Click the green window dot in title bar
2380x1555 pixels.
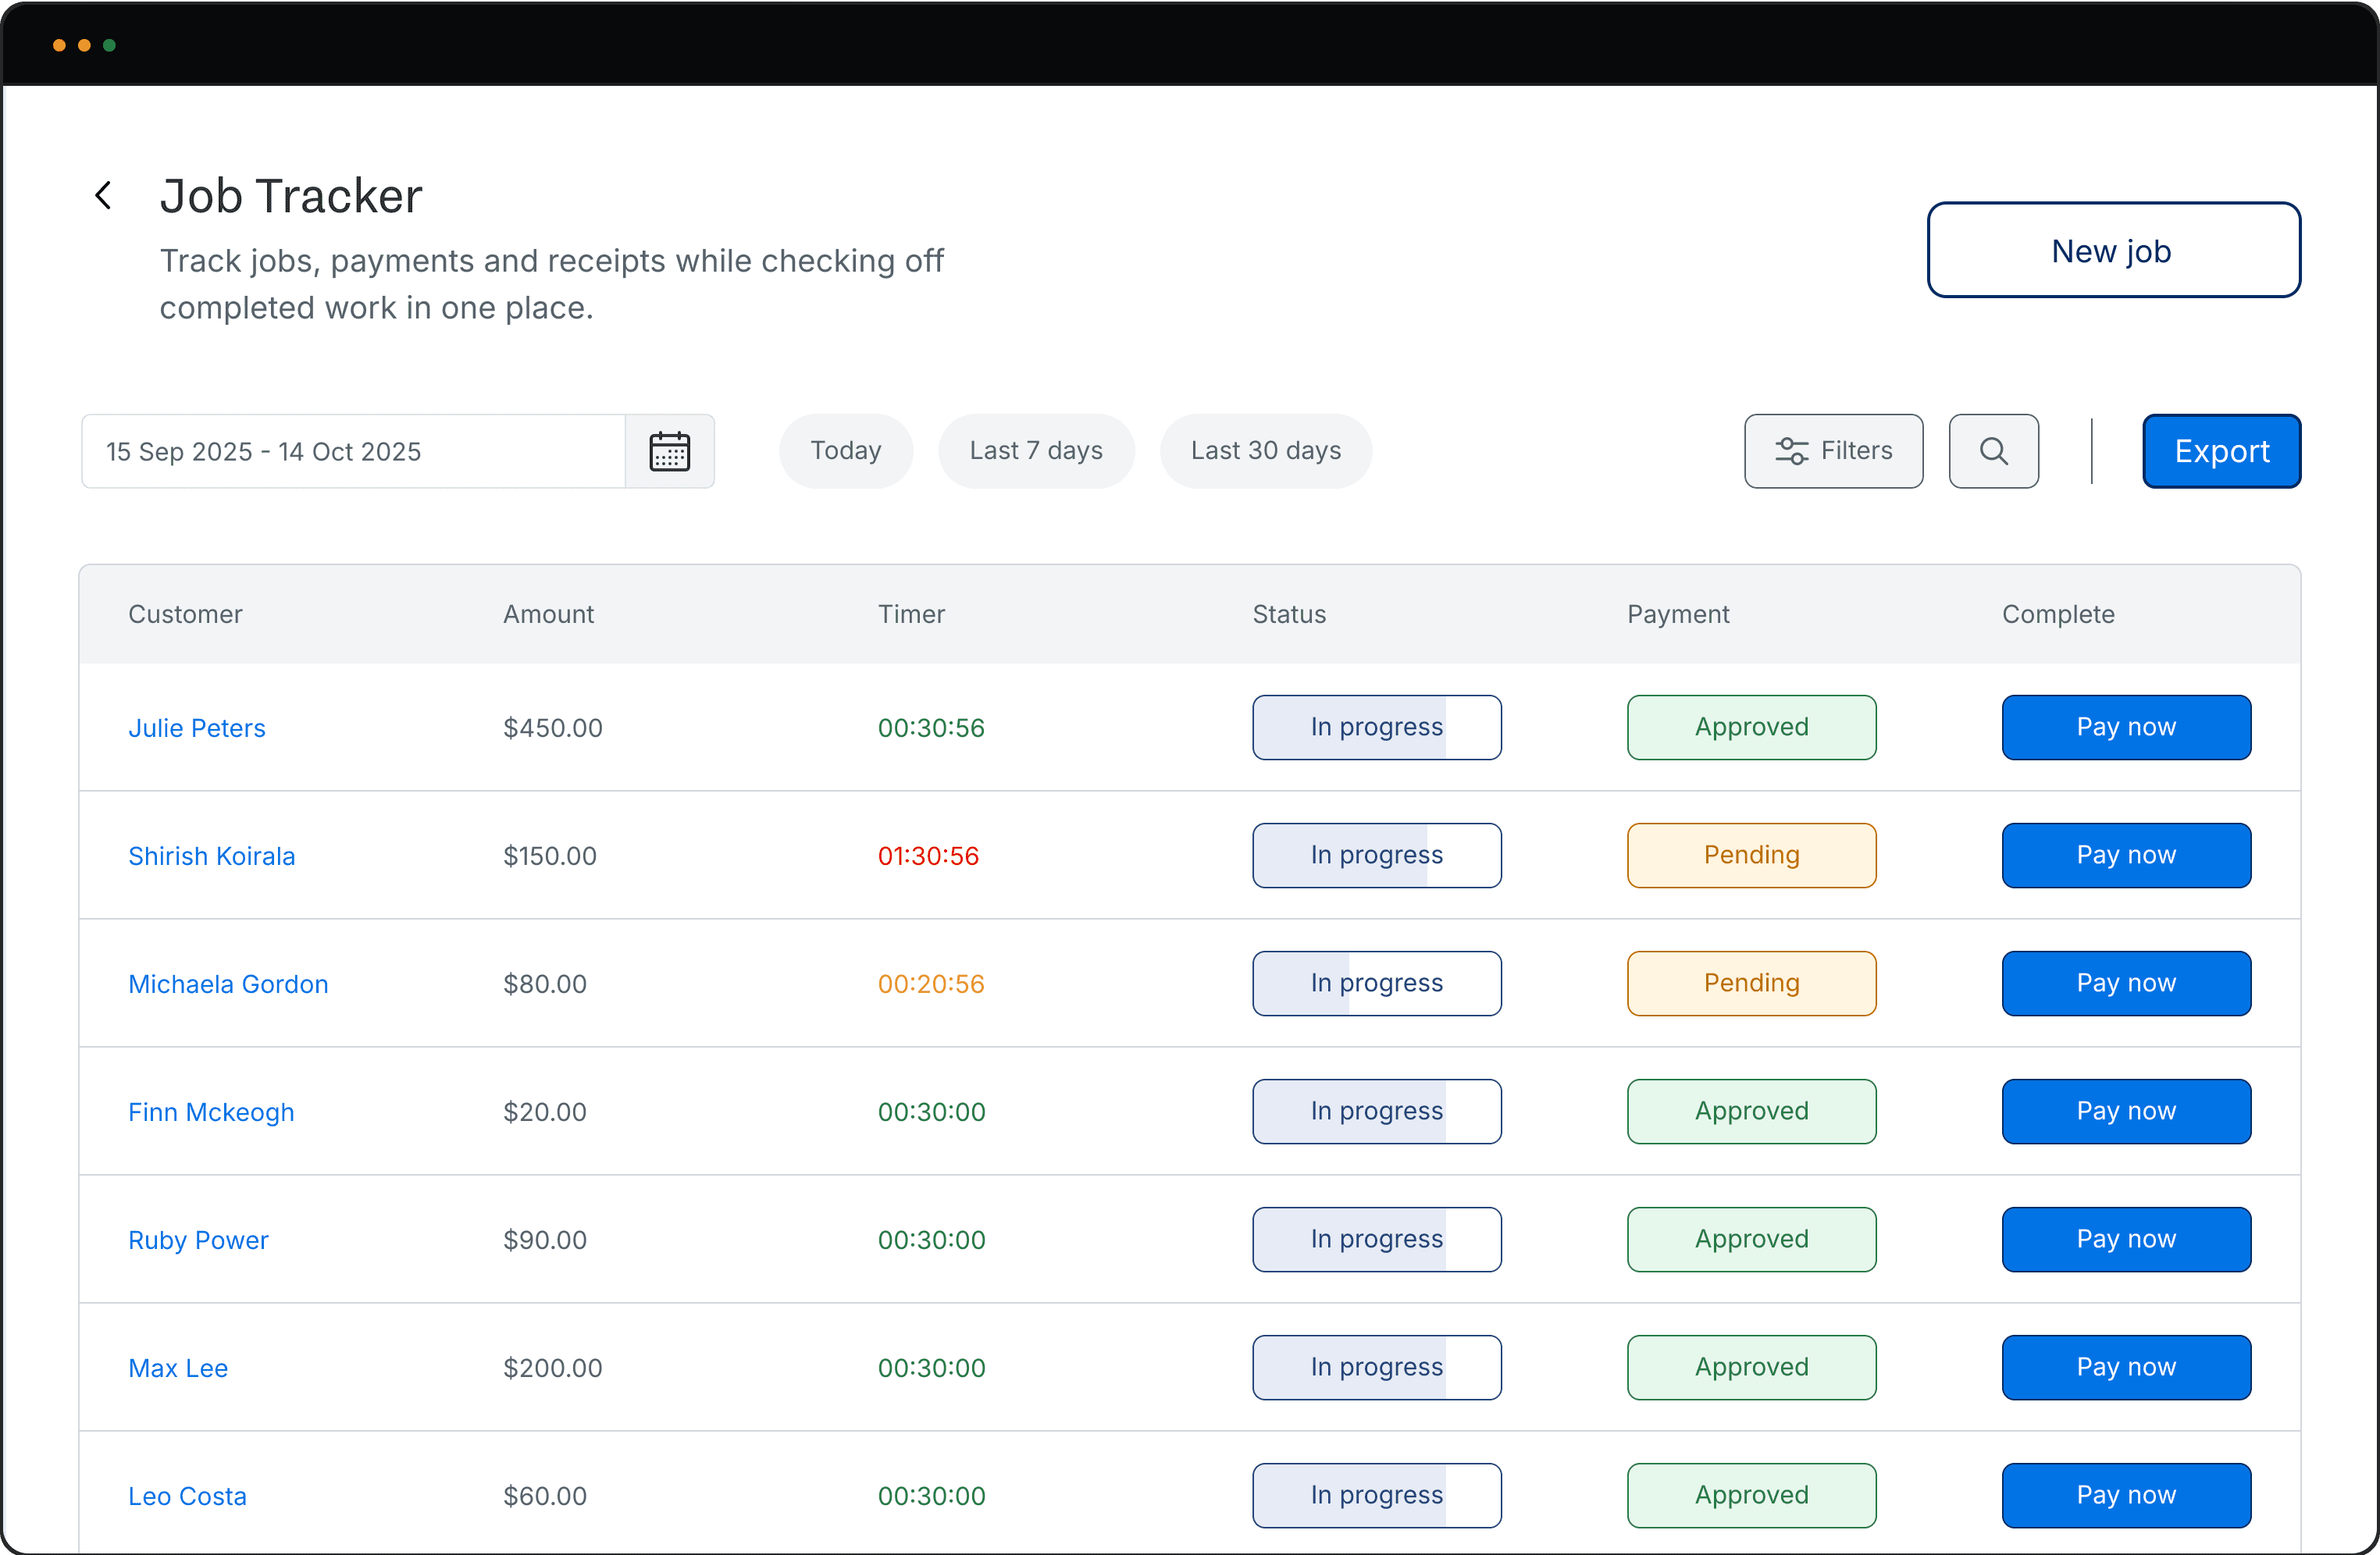(110, 45)
